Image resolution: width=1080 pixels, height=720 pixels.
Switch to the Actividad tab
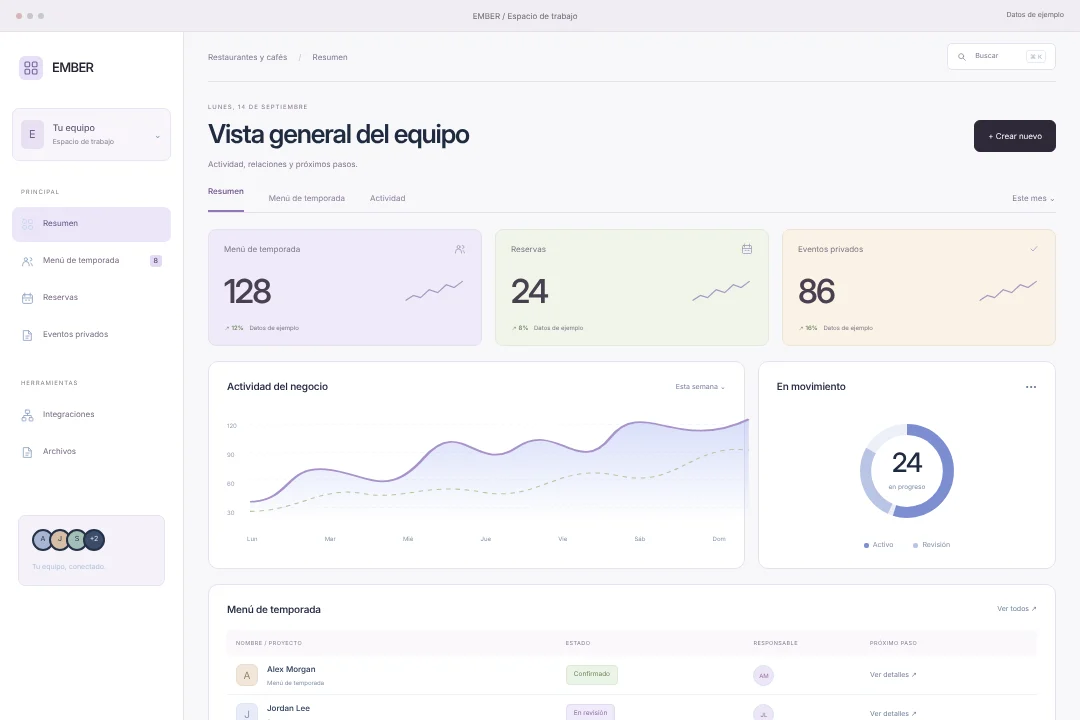click(x=388, y=198)
